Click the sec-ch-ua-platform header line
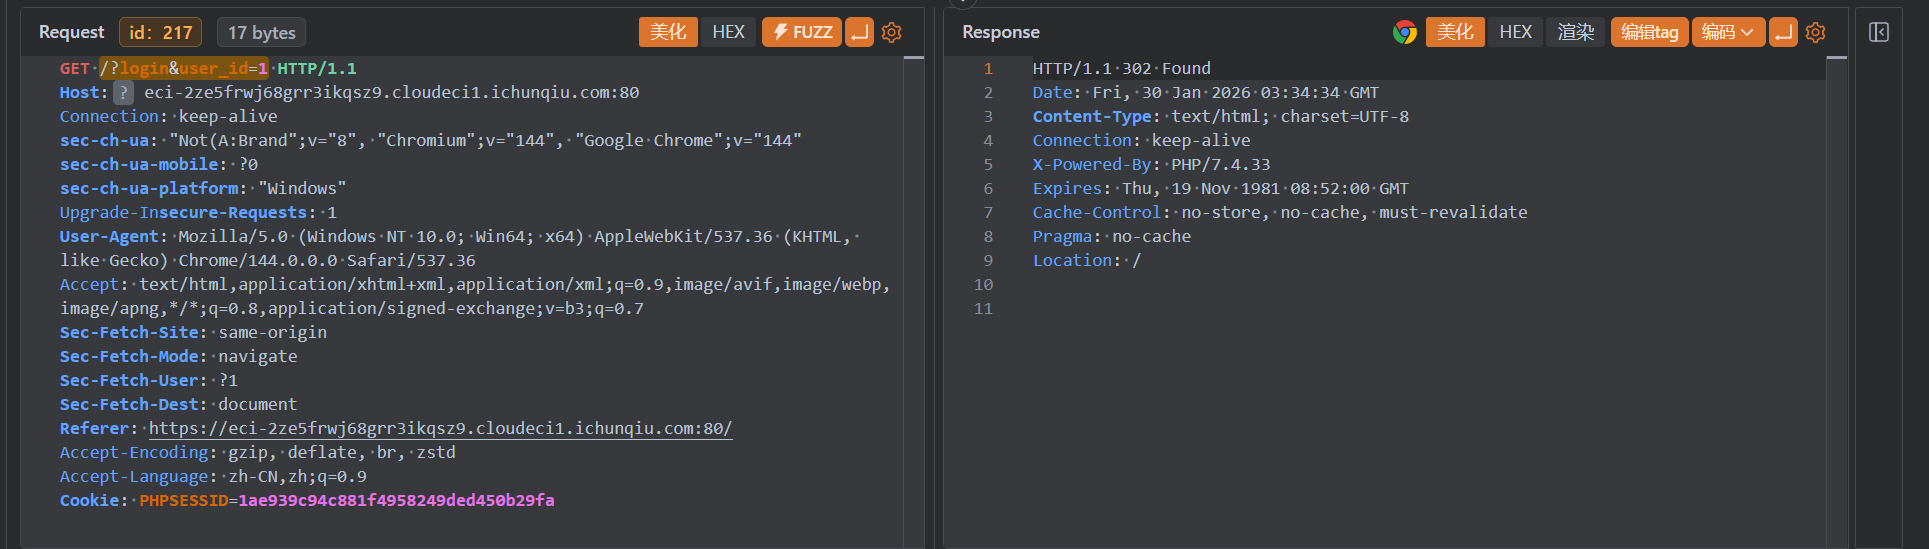 pos(203,188)
